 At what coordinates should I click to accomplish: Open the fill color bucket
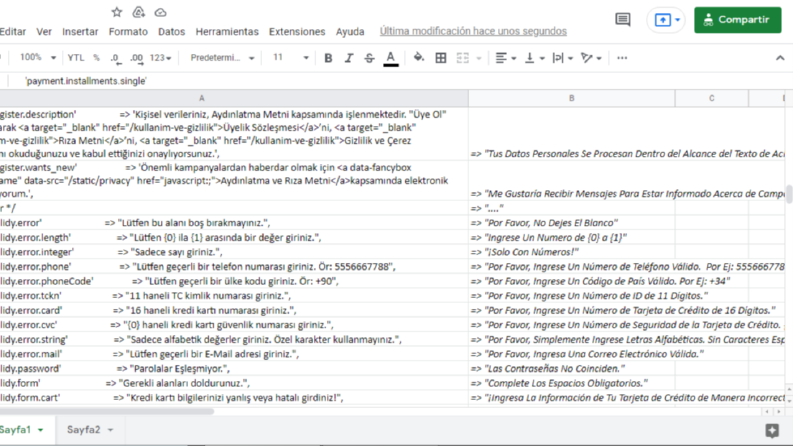(x=419, y=58)
